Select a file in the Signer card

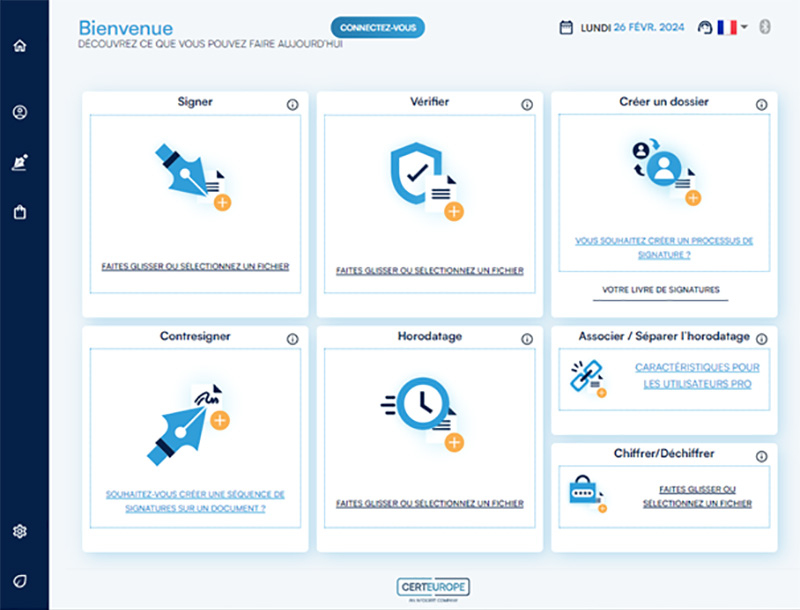(x=195, y=267)
